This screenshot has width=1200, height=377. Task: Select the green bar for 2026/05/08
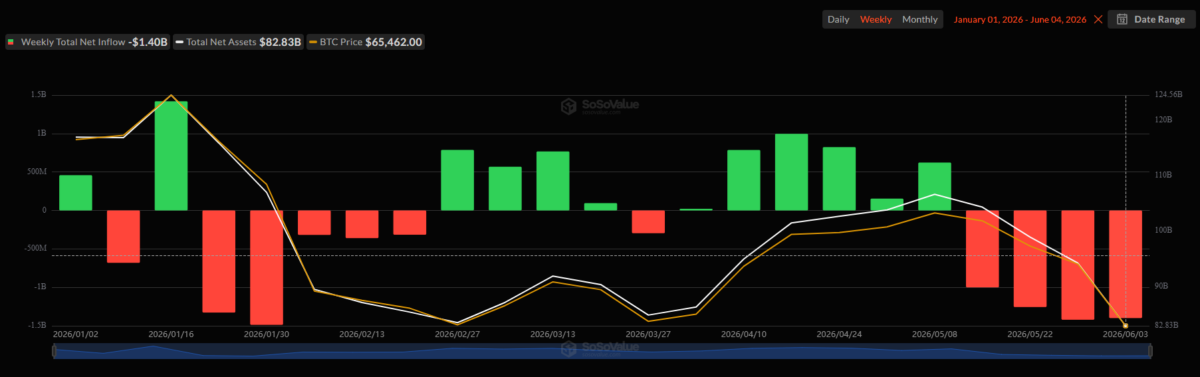click(935, 186)
